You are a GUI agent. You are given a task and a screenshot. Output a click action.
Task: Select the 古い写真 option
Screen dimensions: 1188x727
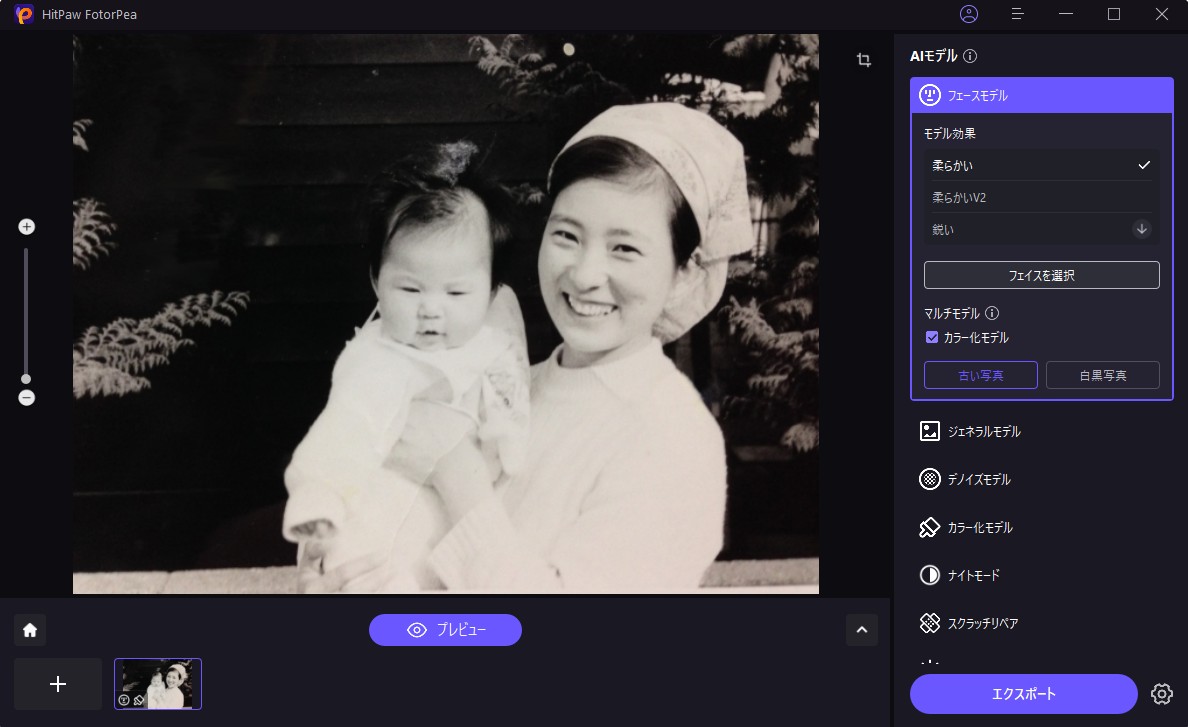tap(980, 376)
